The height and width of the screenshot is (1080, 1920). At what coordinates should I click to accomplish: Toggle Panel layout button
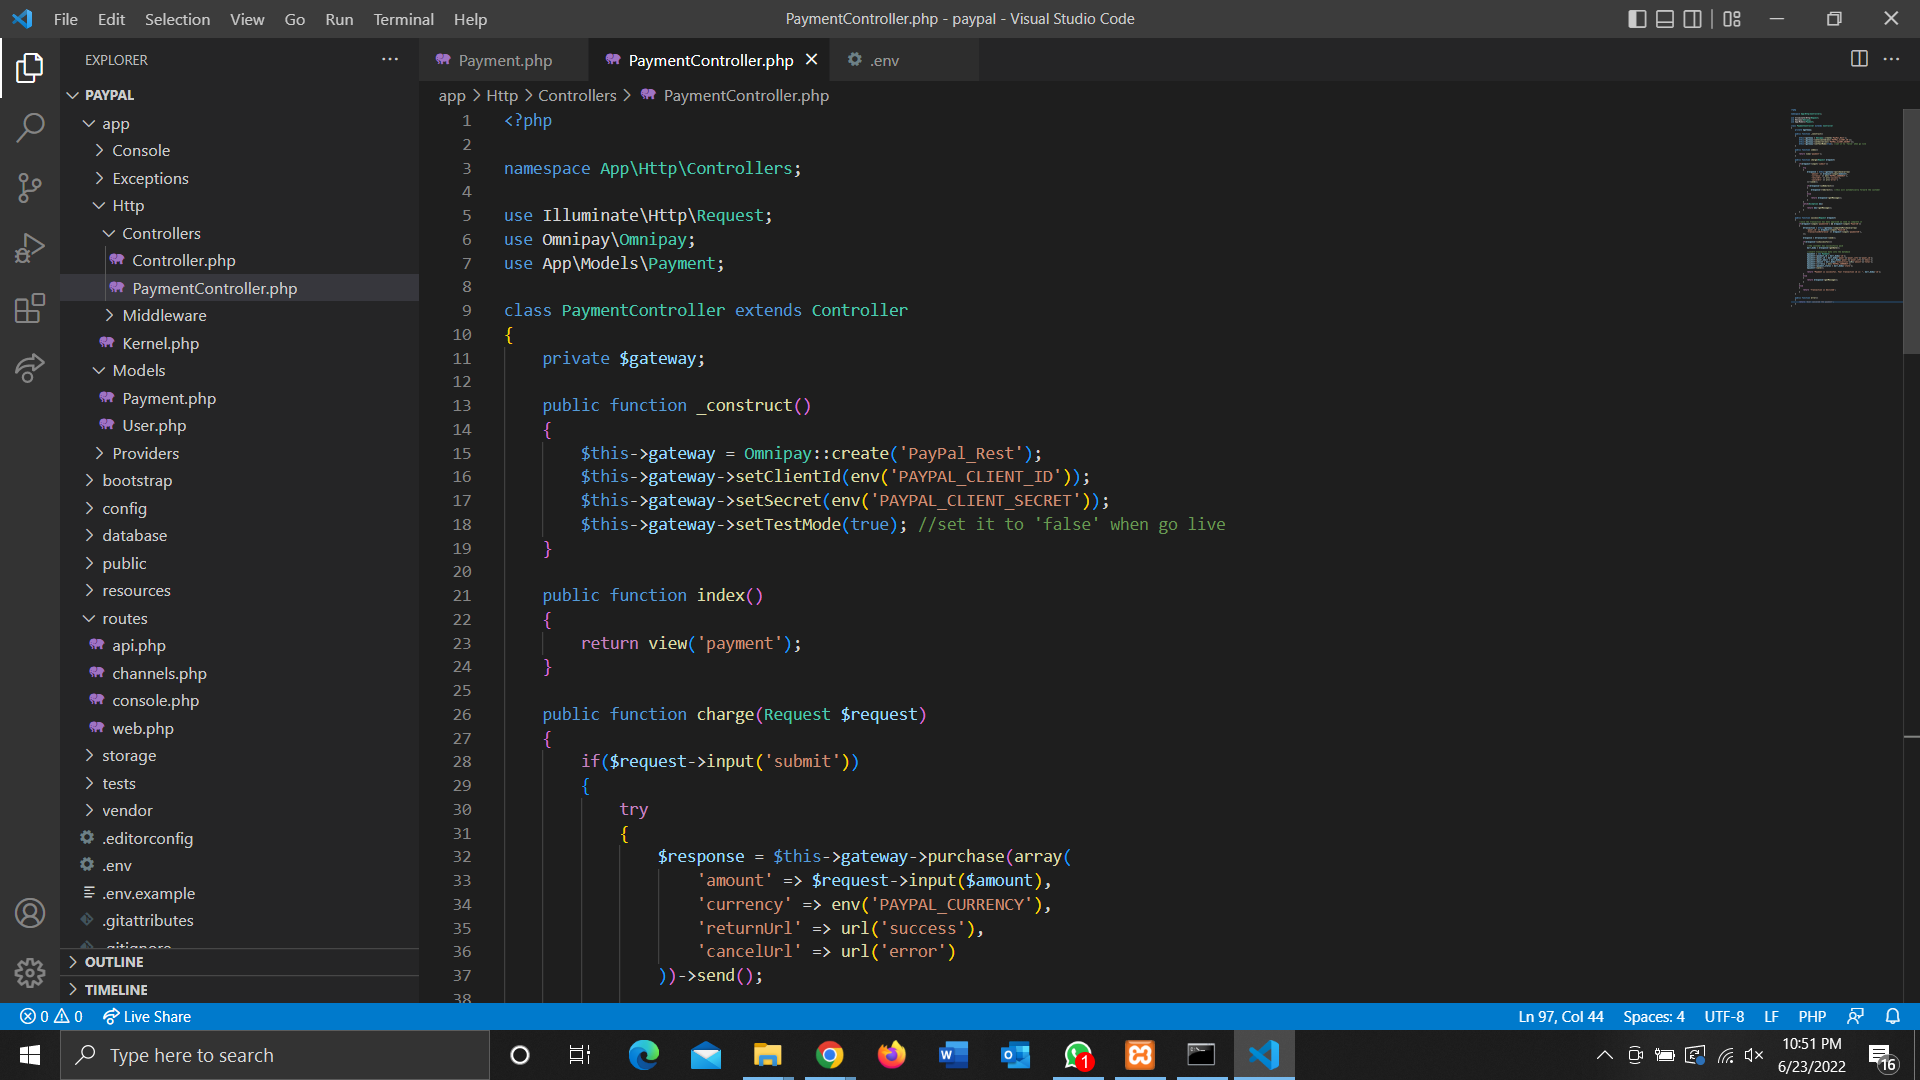(x=1665, y=19)
